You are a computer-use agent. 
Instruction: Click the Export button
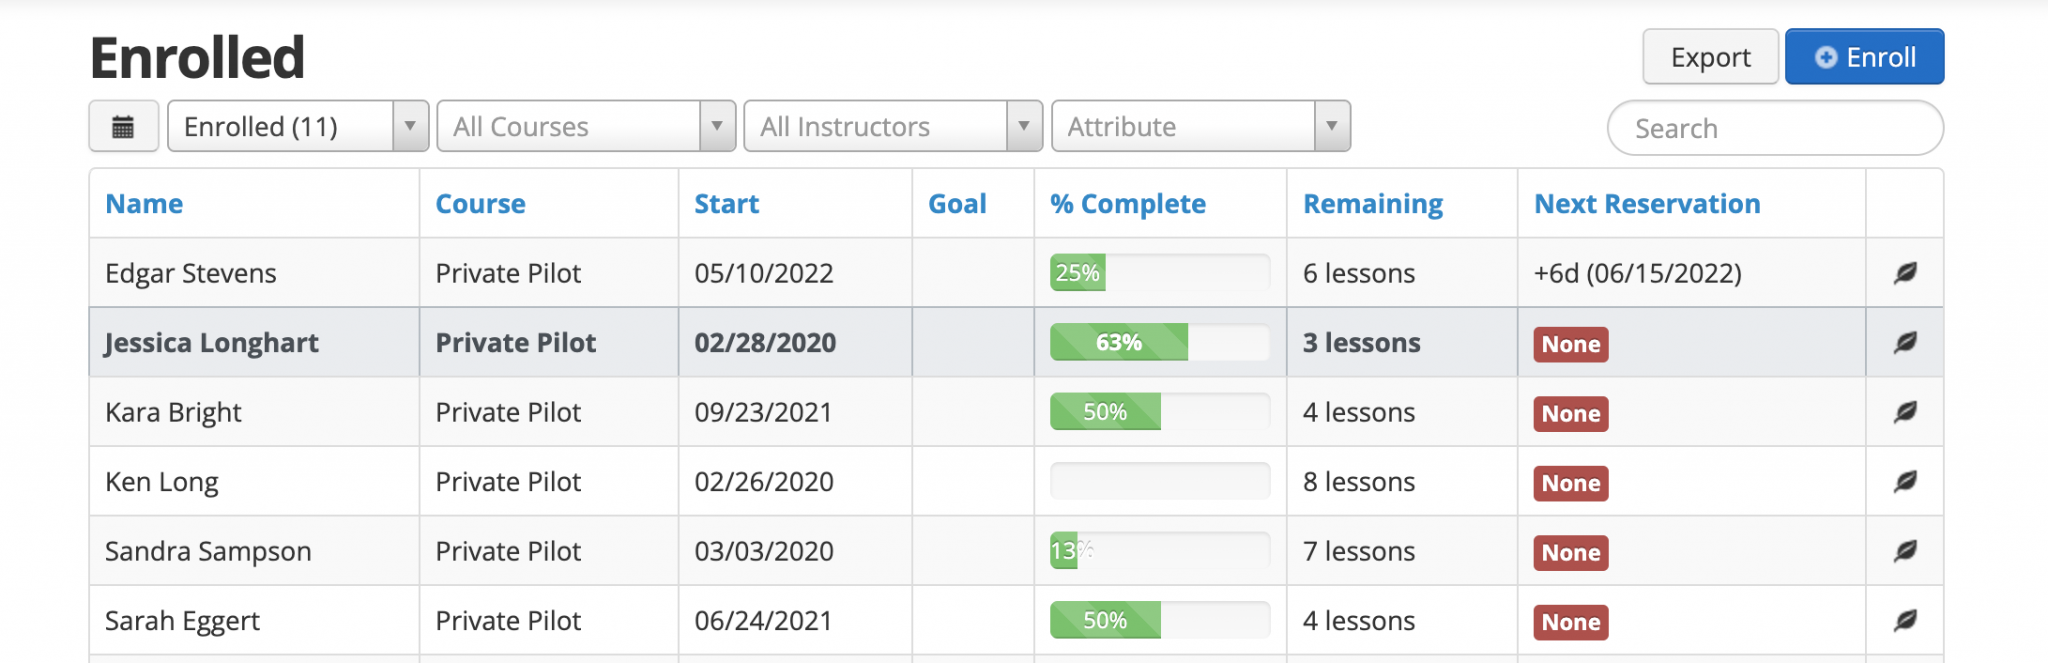(x=1710, y=57)
